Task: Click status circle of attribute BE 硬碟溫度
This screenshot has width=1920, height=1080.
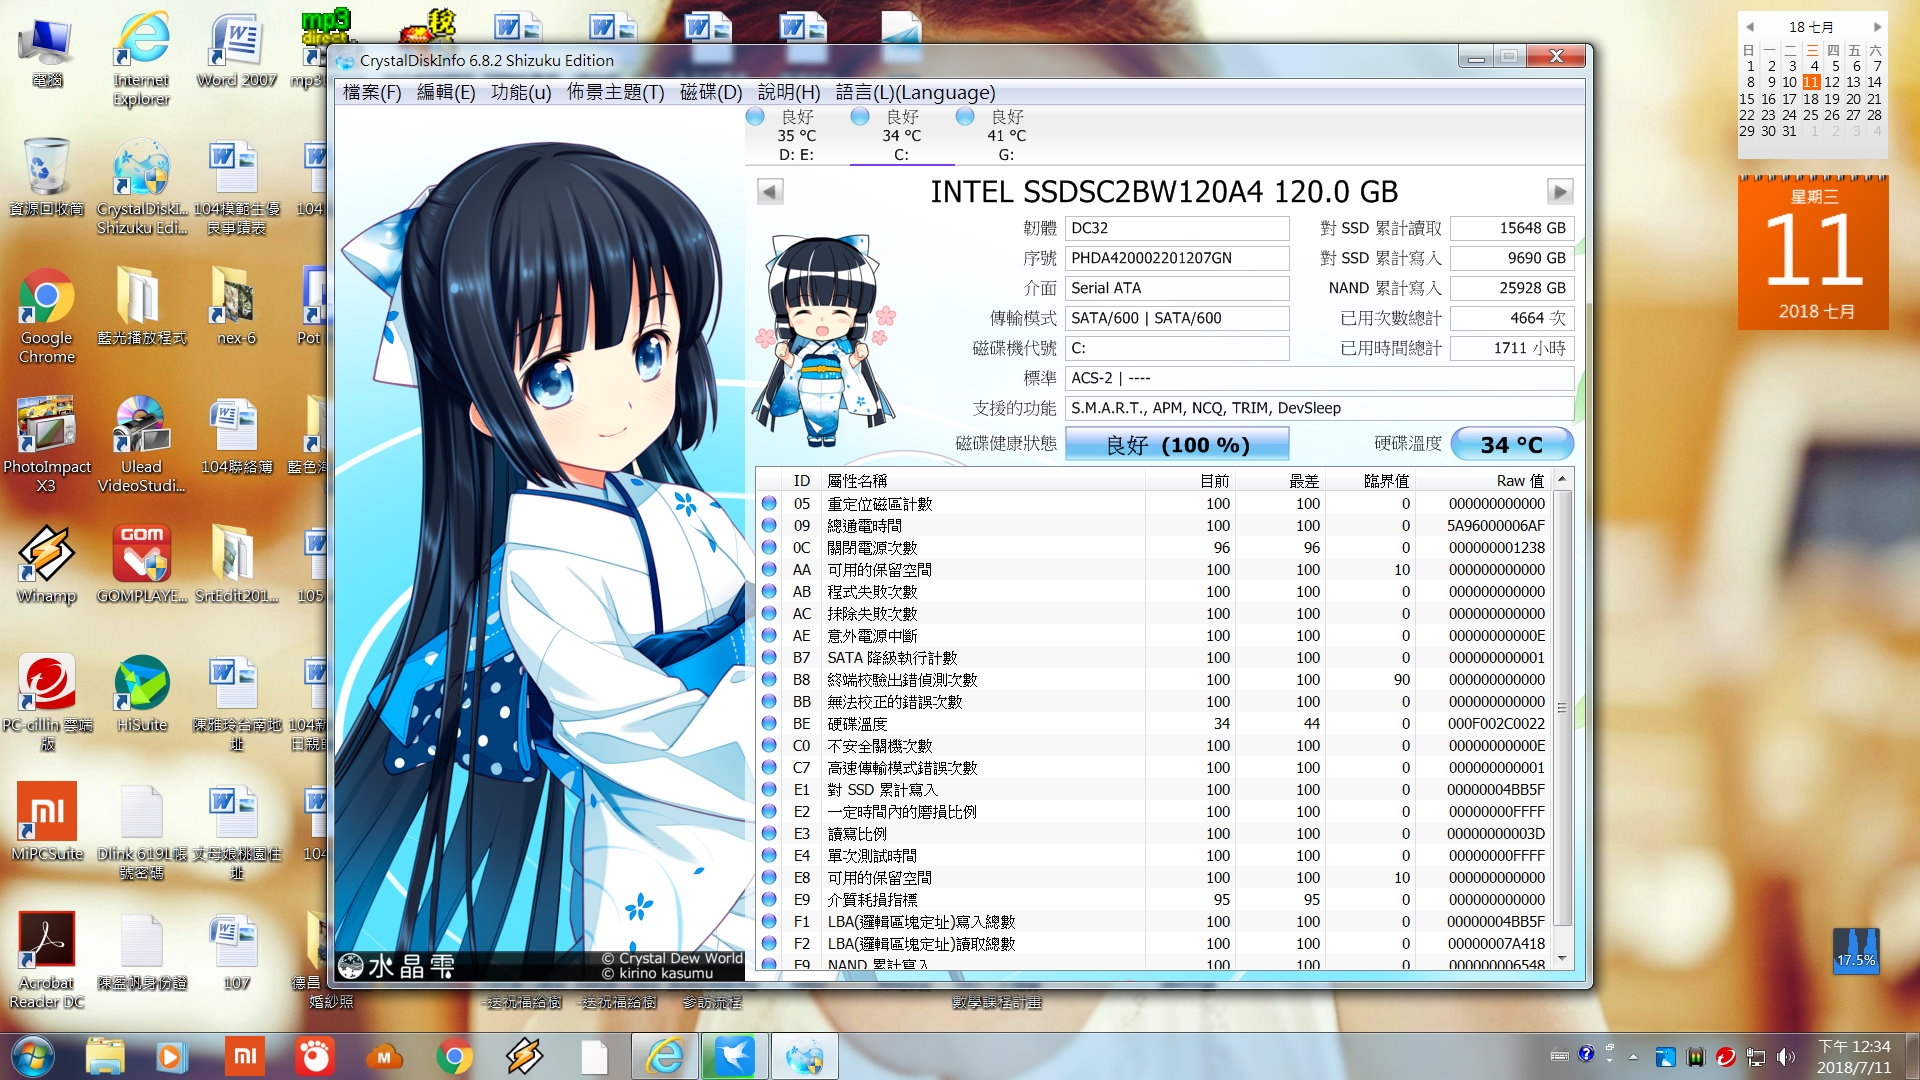Action: [769, 723]
